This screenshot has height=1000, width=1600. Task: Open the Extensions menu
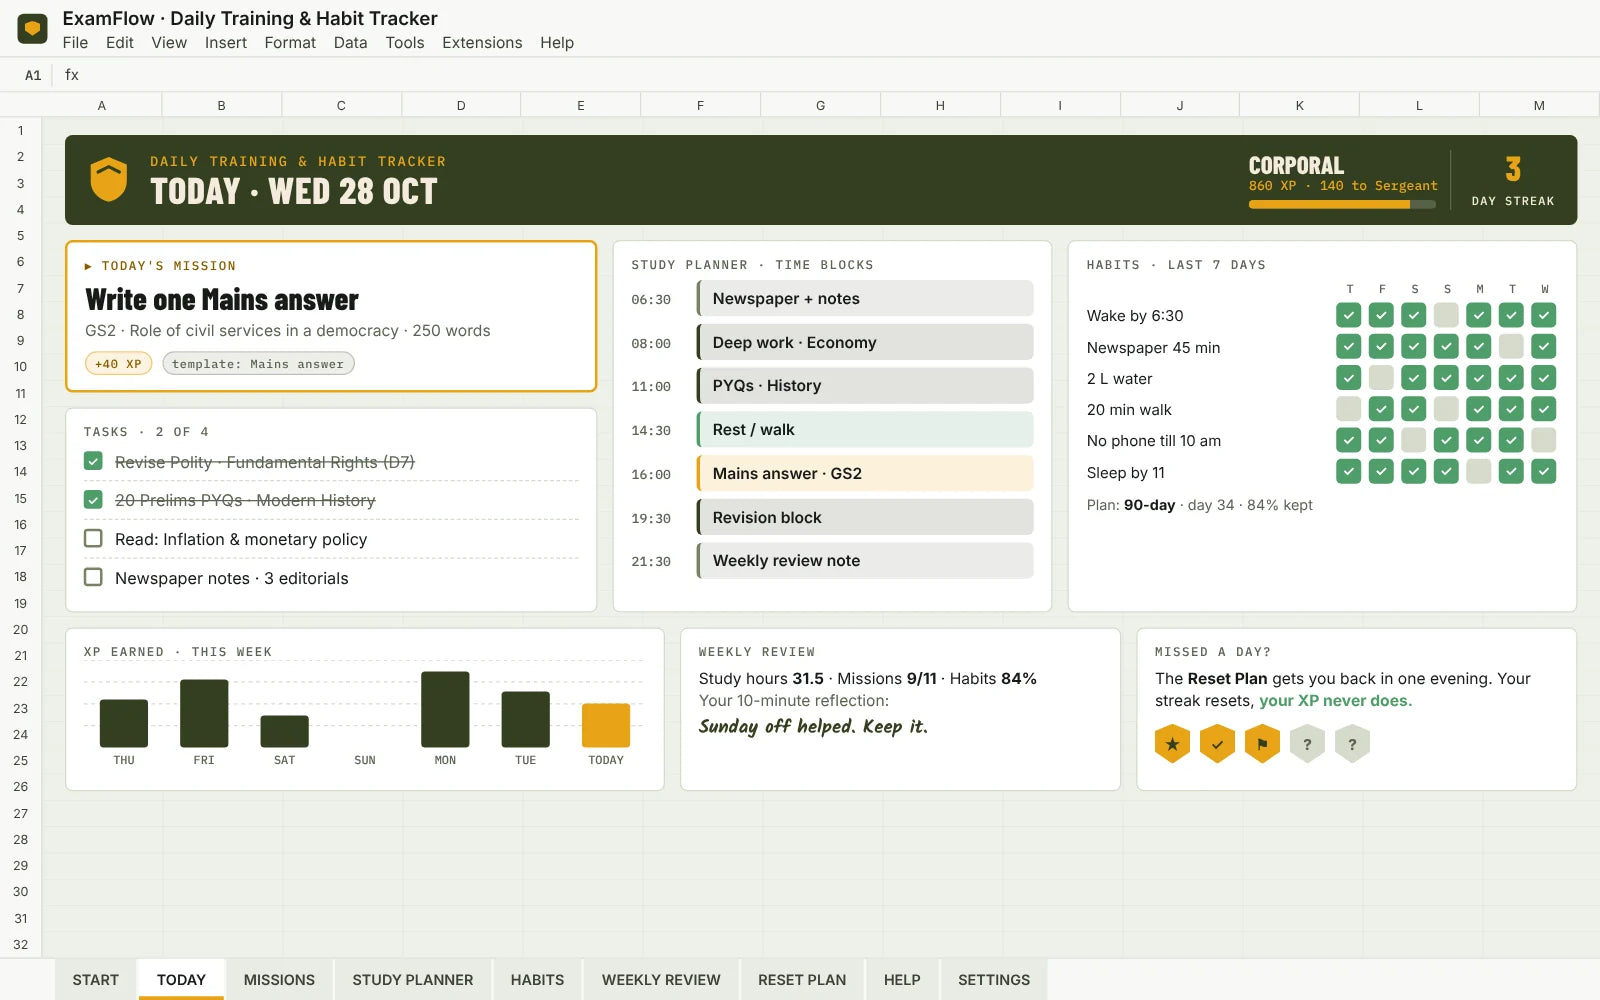[x=482, y=43]
